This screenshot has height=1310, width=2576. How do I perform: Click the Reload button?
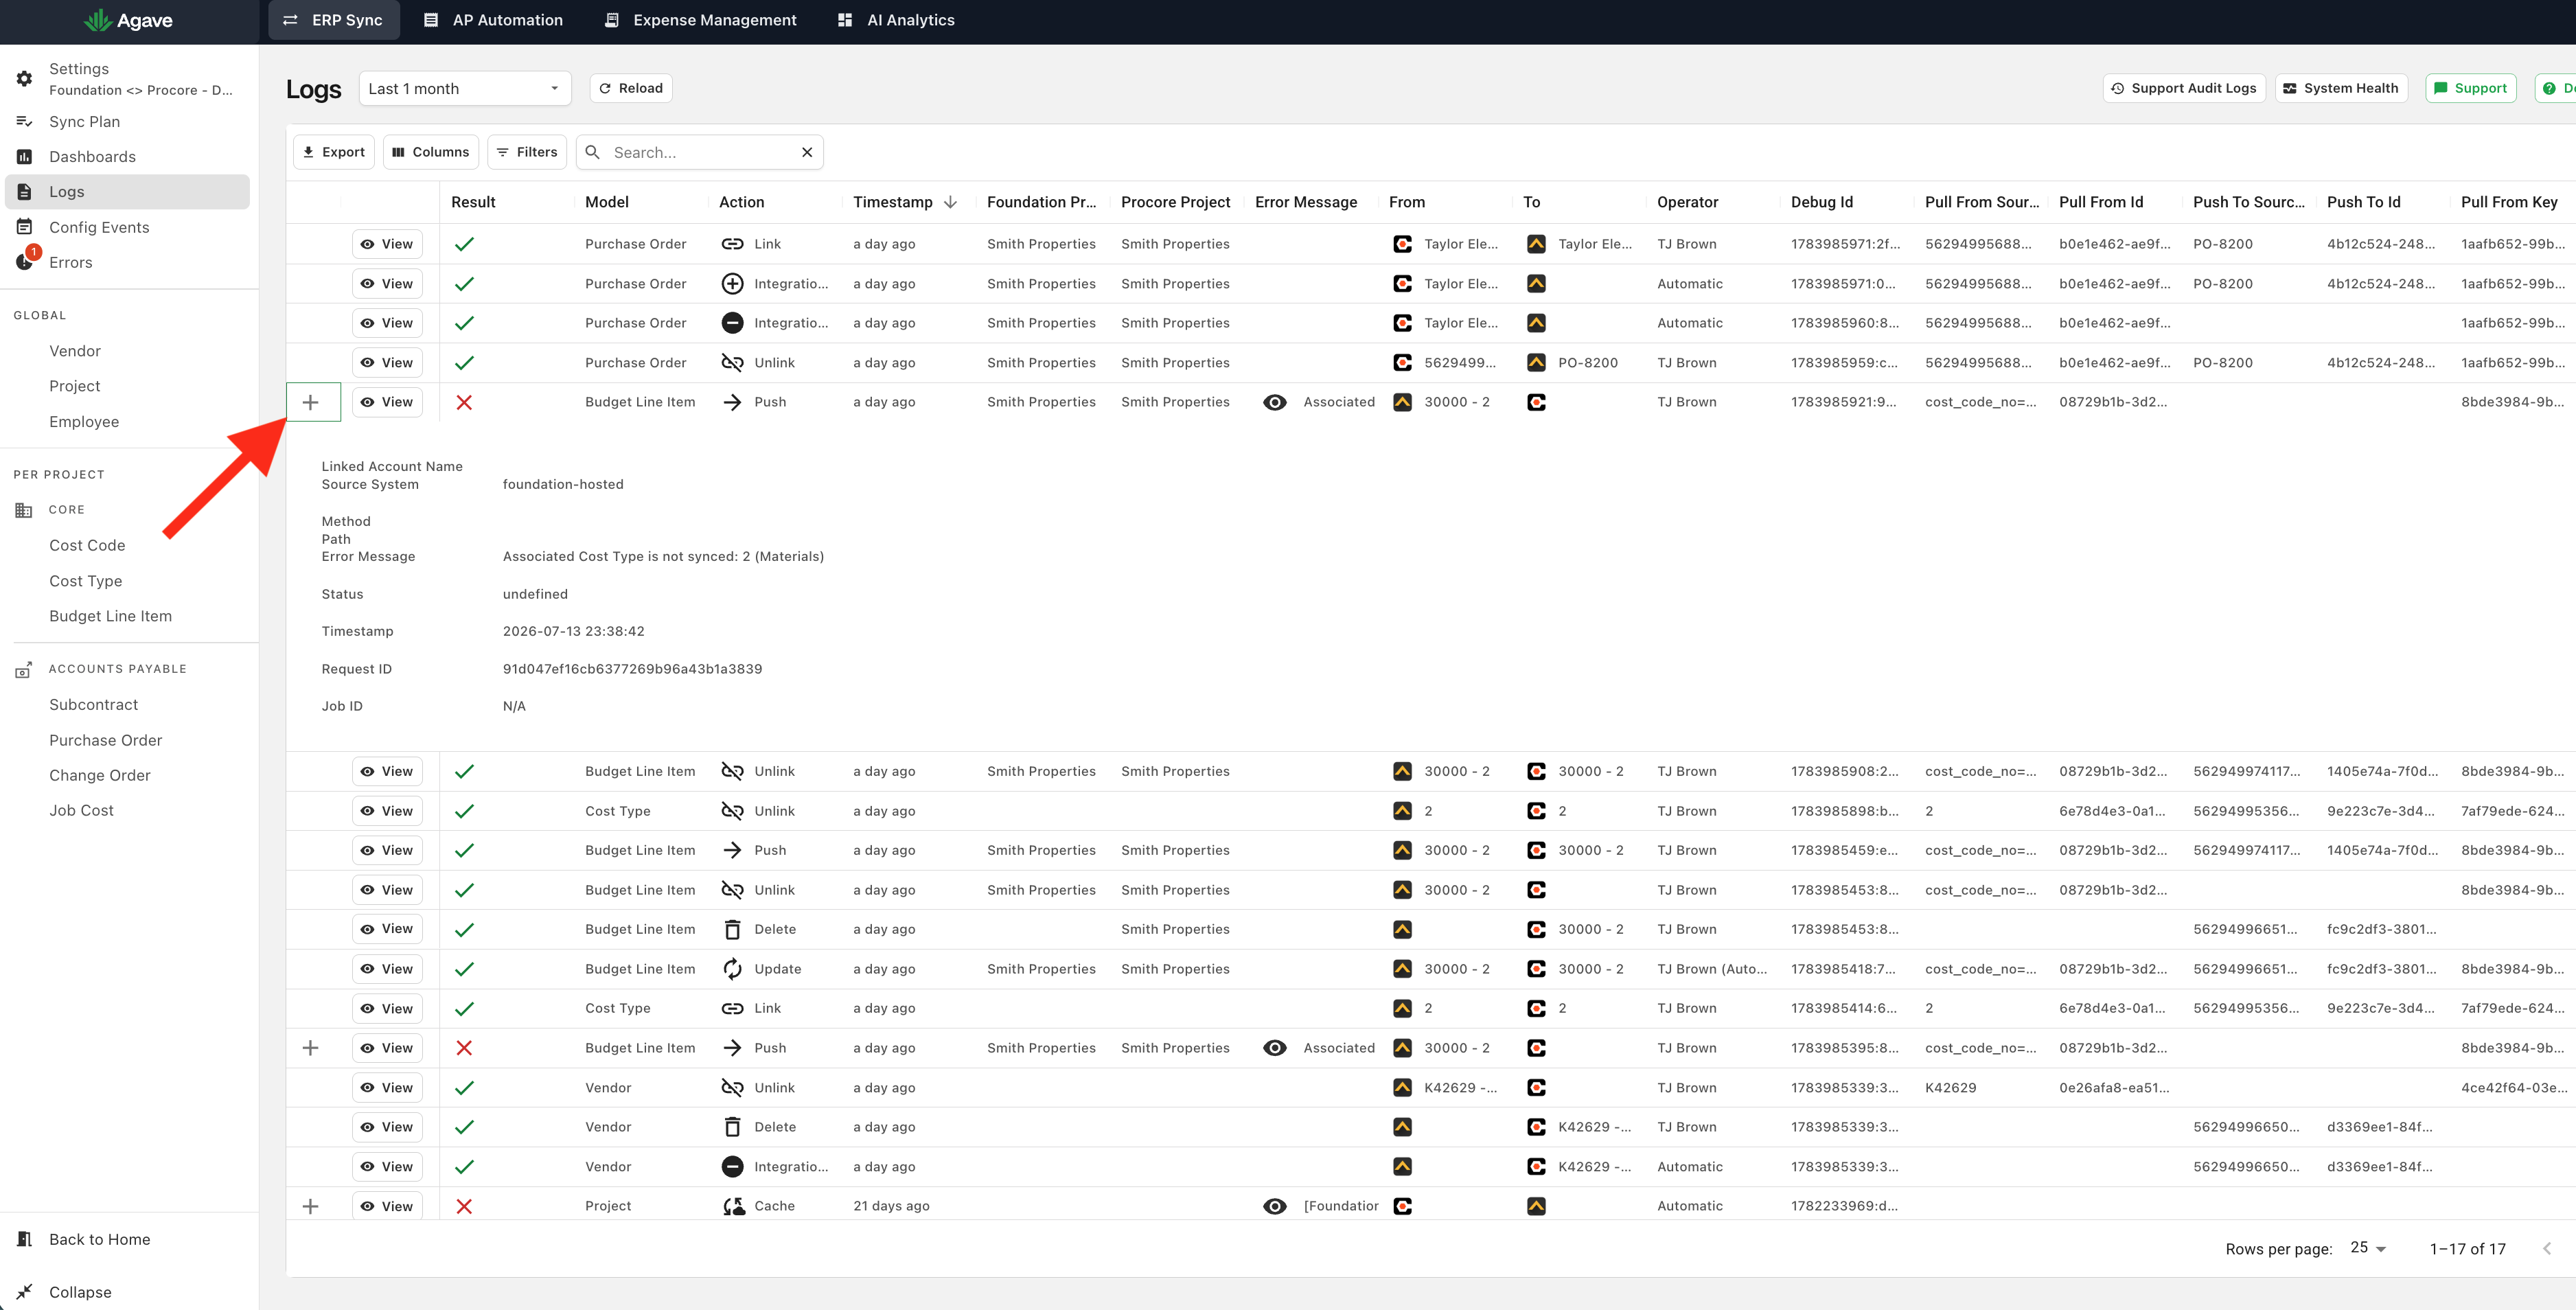point(631,88)
